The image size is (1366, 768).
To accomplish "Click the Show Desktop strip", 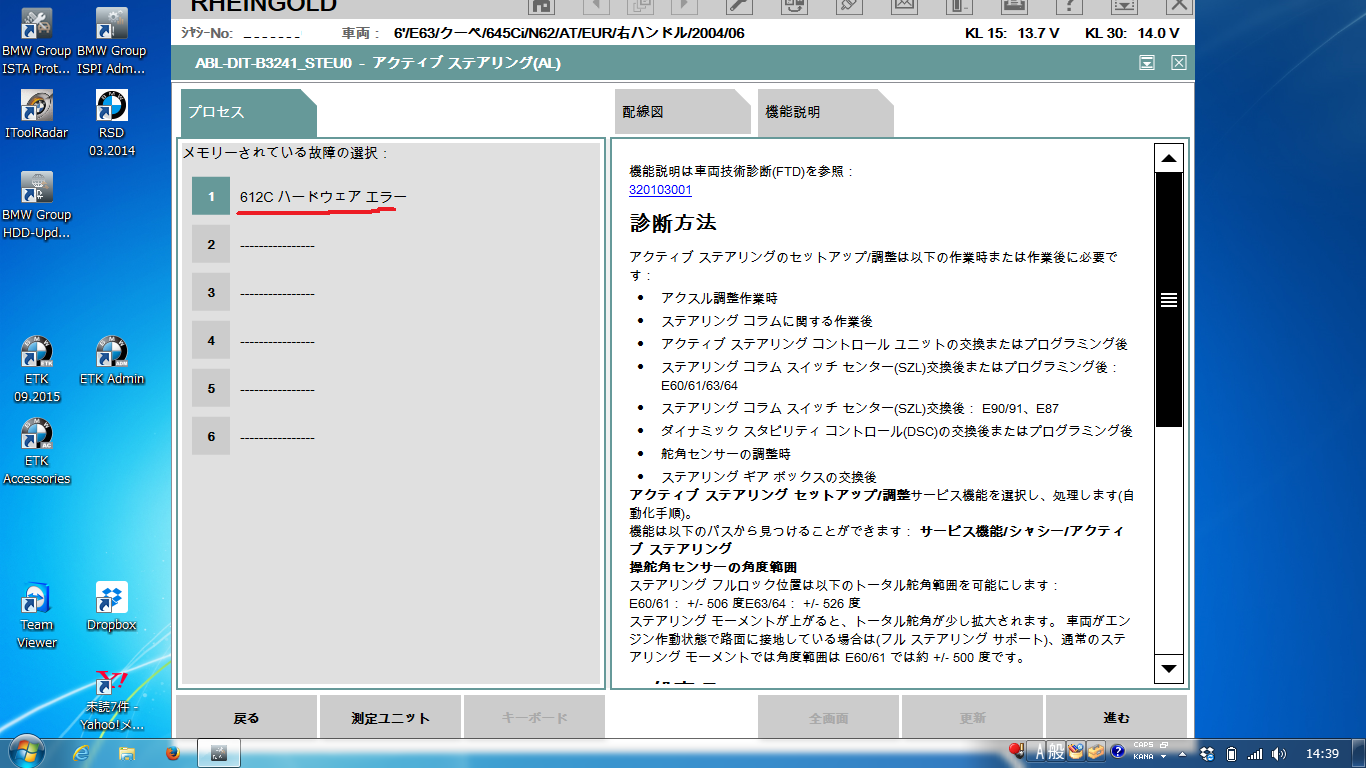I will pyautogui.click(x=1359, y=753).
